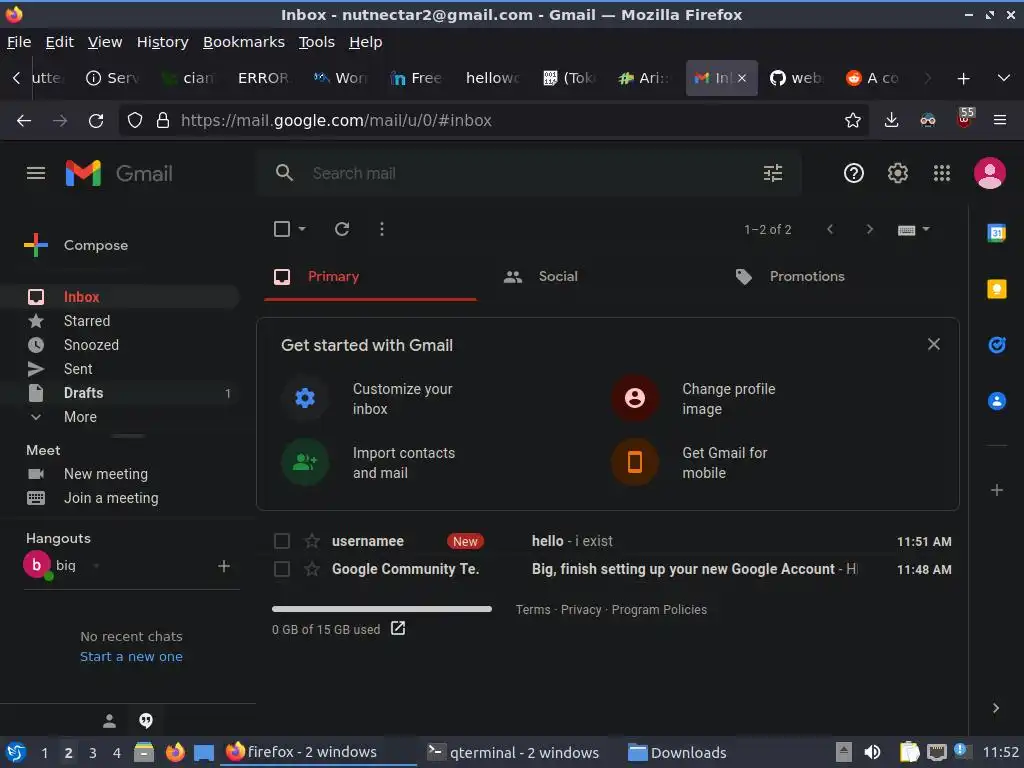Open Gmail main menu hamburger icon

pyautogui.click(x=36, y=173)
